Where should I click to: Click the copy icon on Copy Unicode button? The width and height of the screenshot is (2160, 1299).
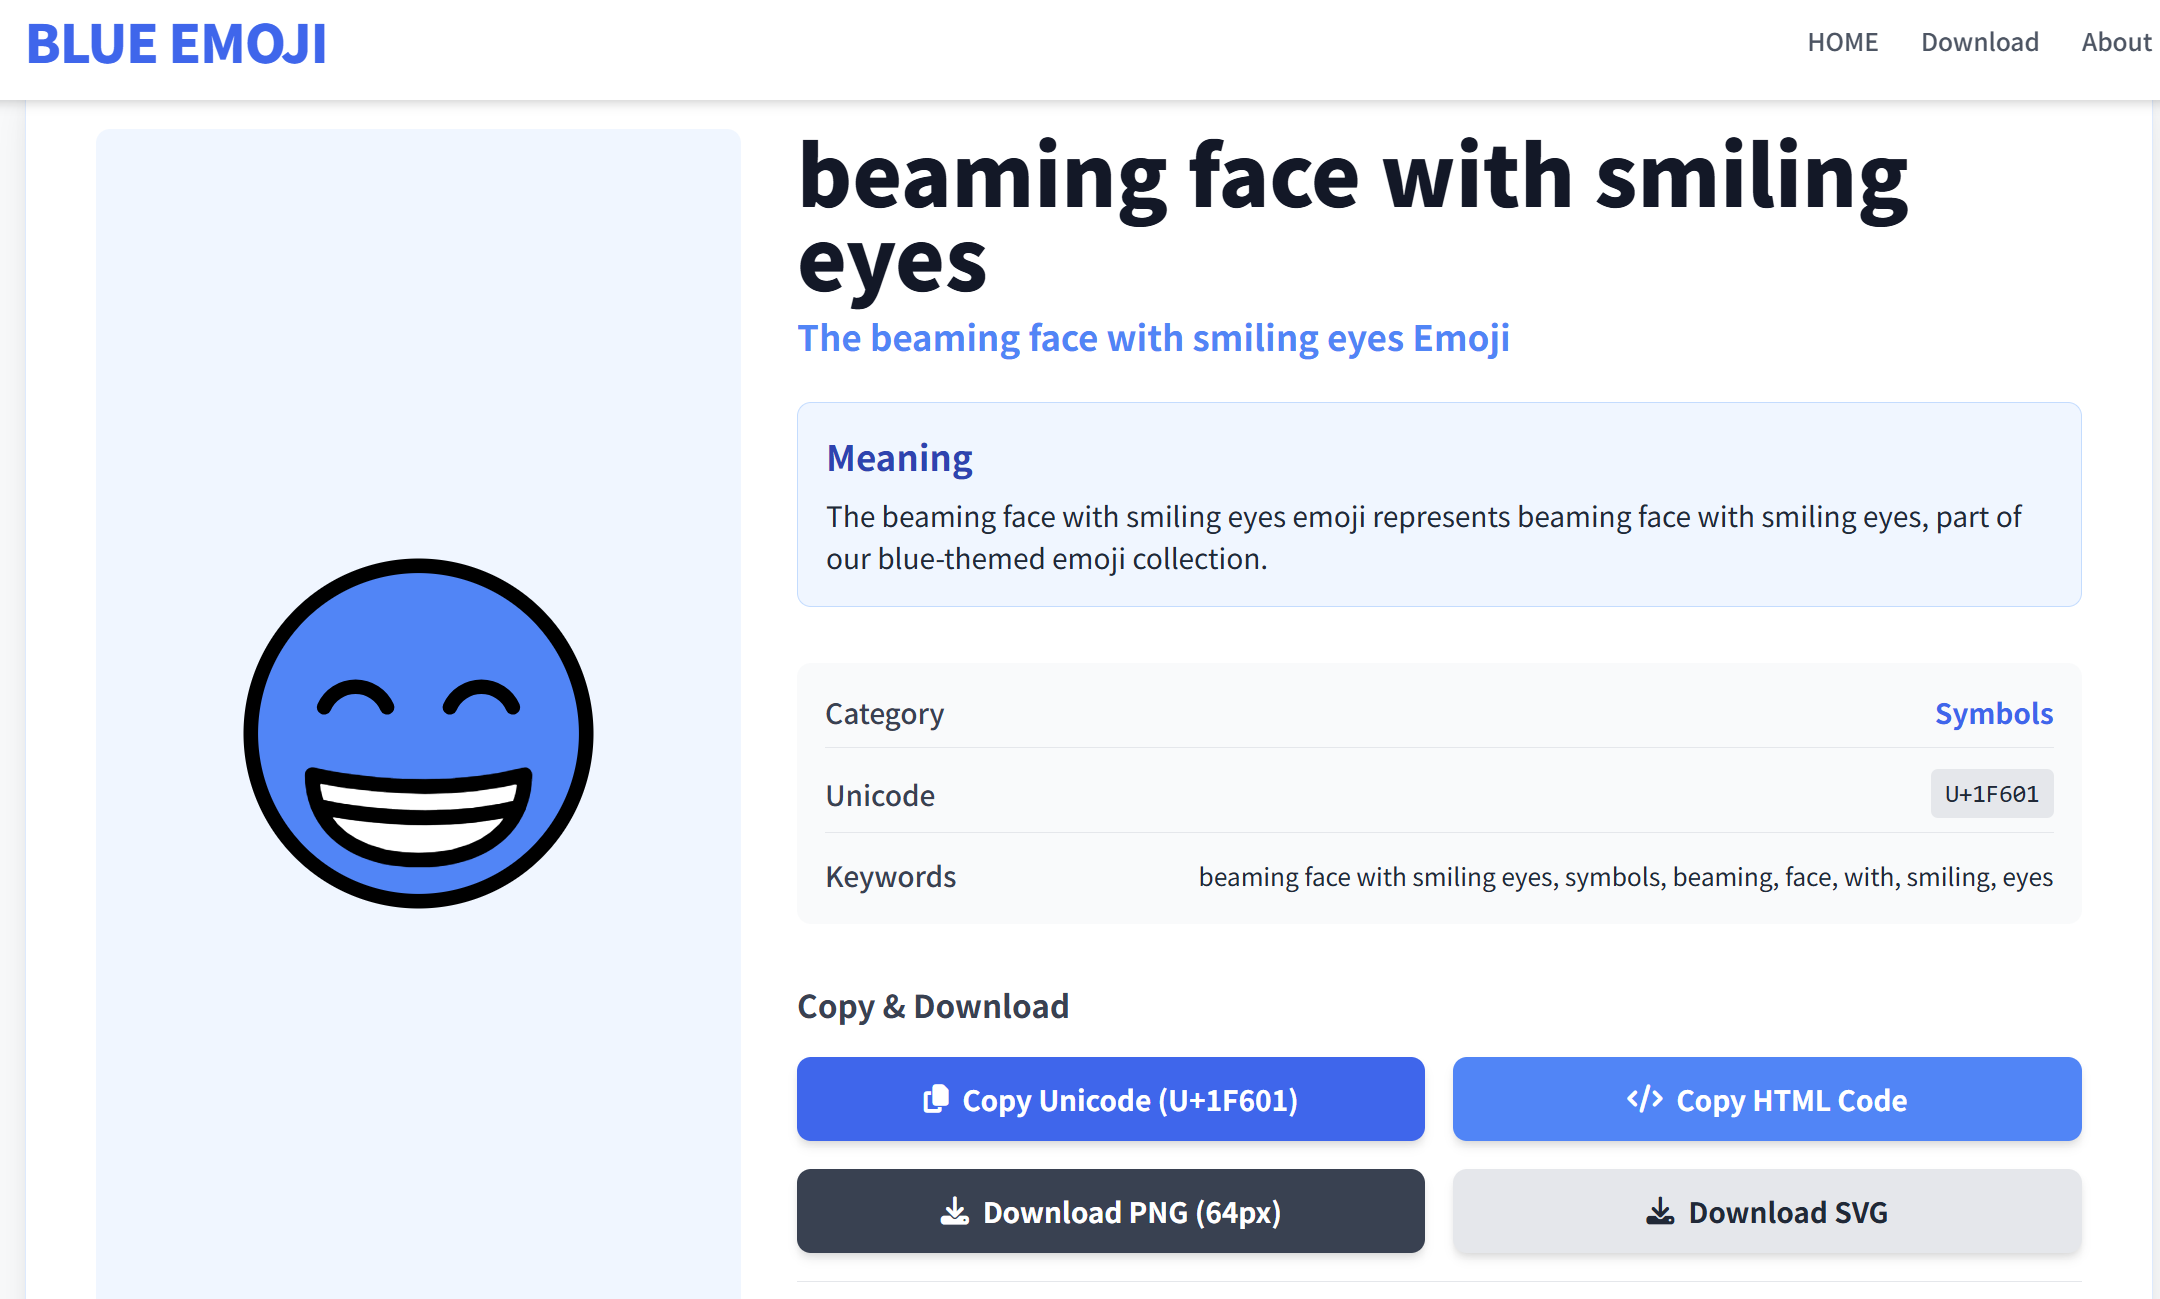(x=935, y=1099)
